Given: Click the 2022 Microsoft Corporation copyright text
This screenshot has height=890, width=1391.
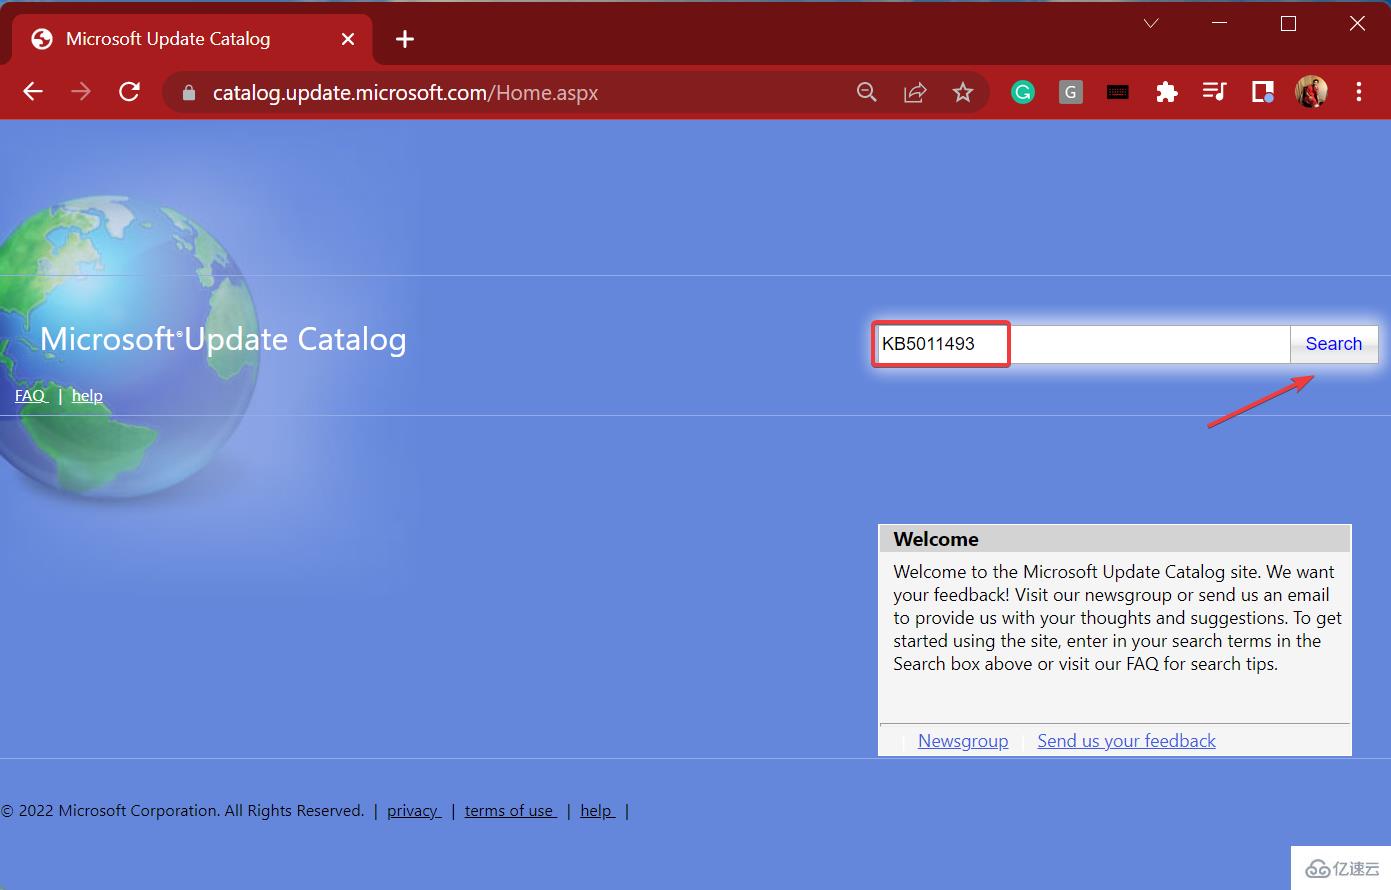Looking at the screenshot, I should pos(183,811).
